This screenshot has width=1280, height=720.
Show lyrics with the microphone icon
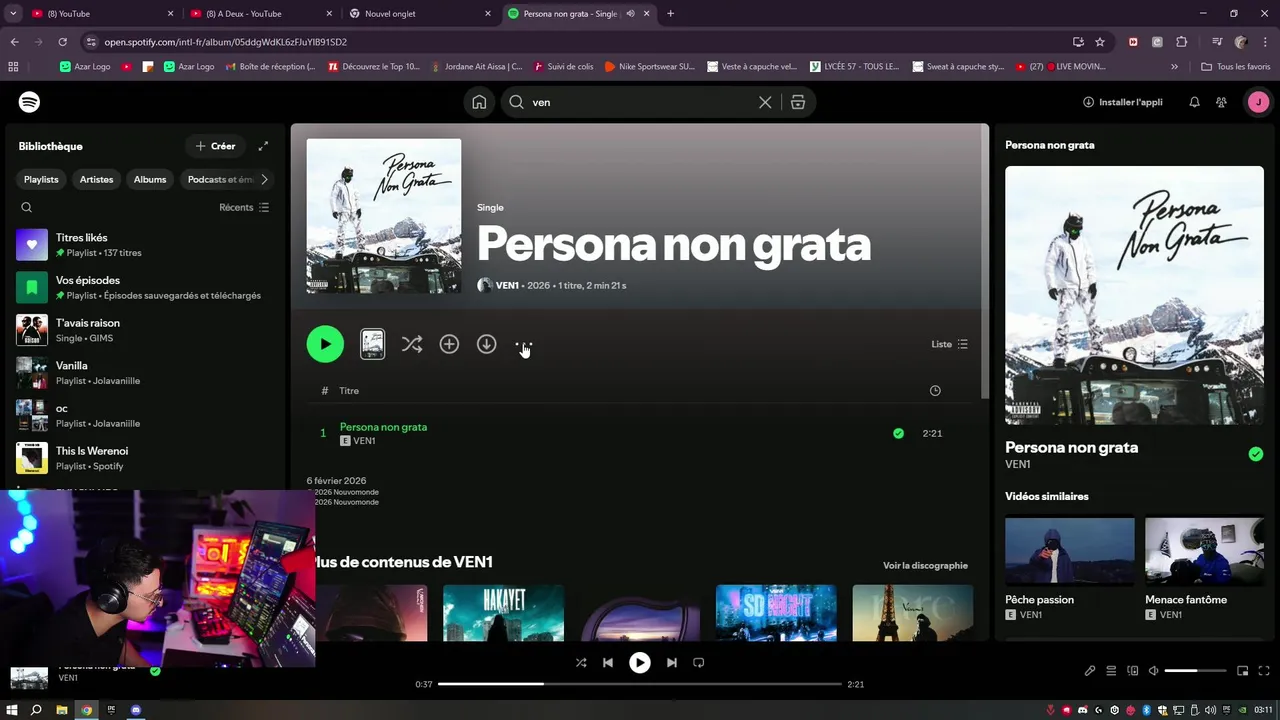1090,671
